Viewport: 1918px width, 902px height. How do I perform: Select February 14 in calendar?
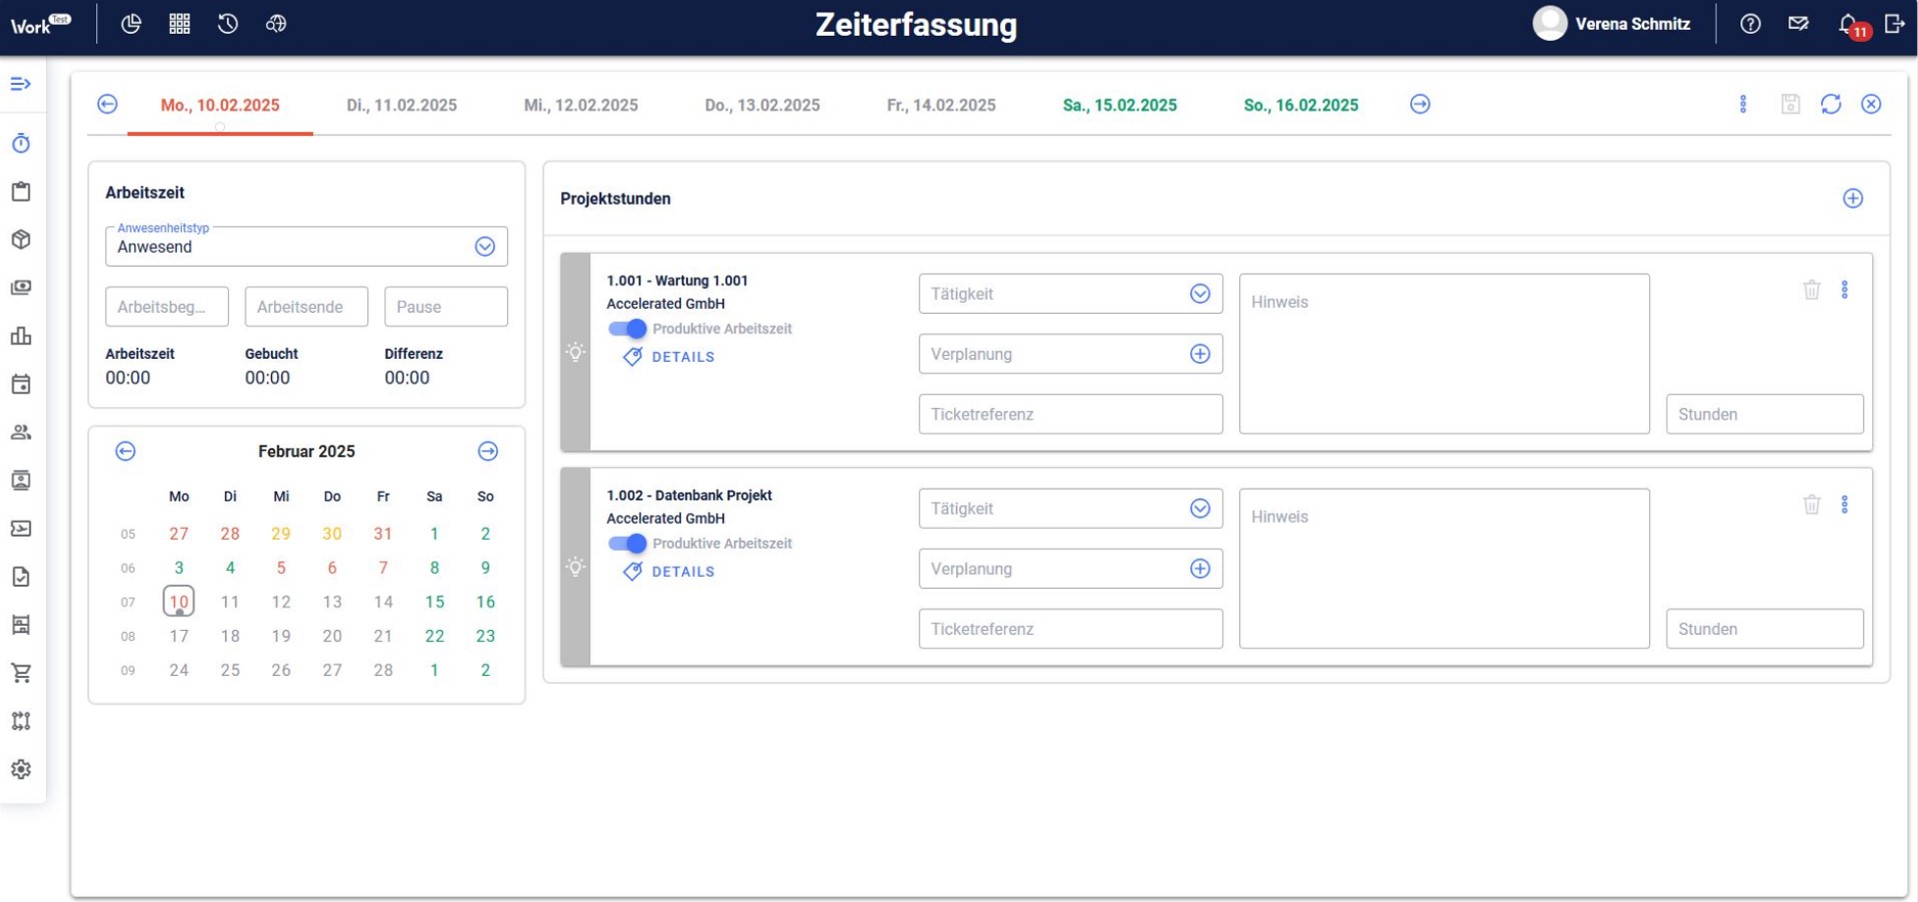(x=383, y=602)
